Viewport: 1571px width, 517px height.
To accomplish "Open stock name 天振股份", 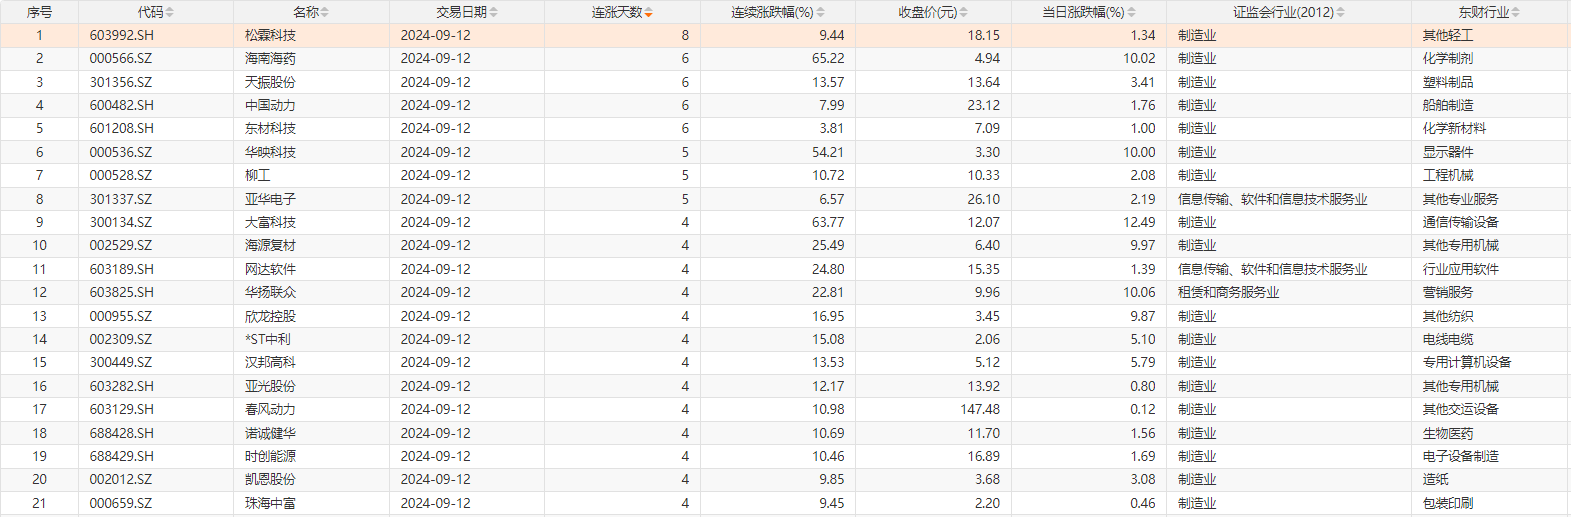I will tap(270, 82).
